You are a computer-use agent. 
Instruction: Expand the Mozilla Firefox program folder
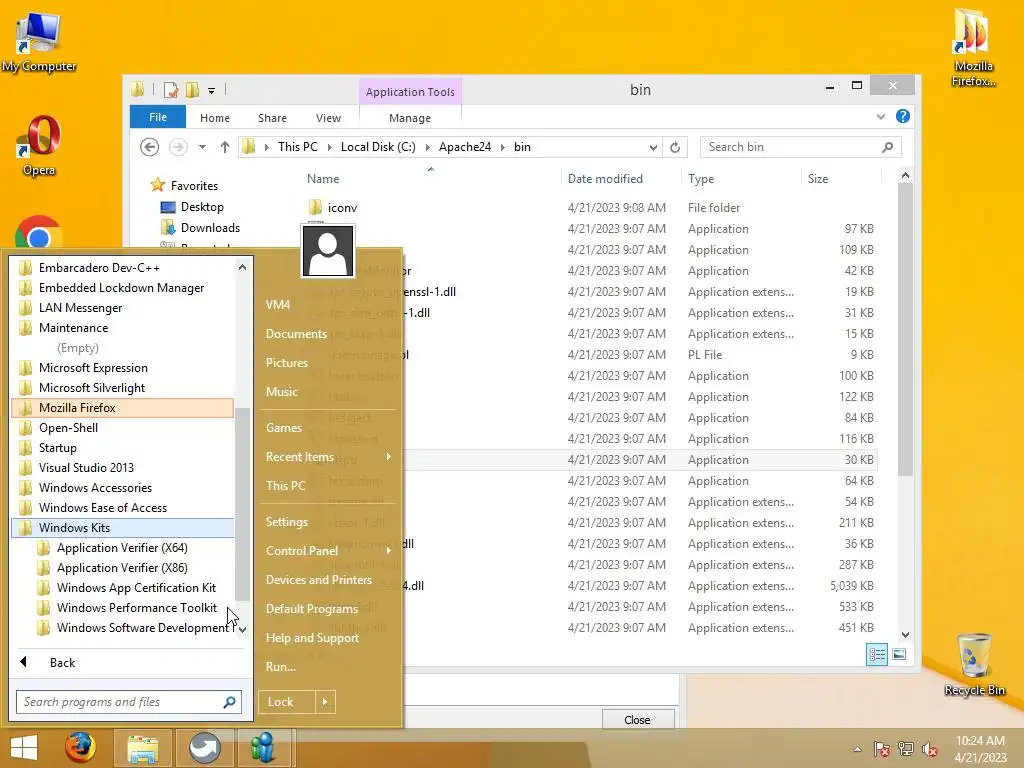point(122,408)
